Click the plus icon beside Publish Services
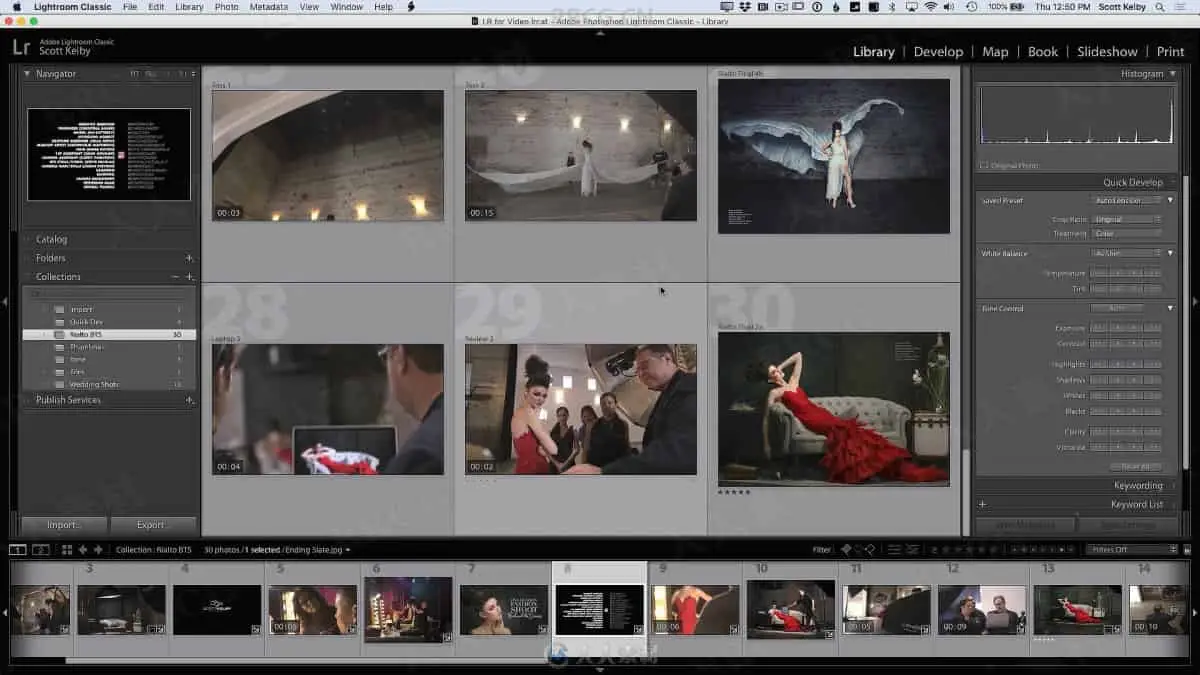This screenshot has height=675, width=1200. pos(189,400)
